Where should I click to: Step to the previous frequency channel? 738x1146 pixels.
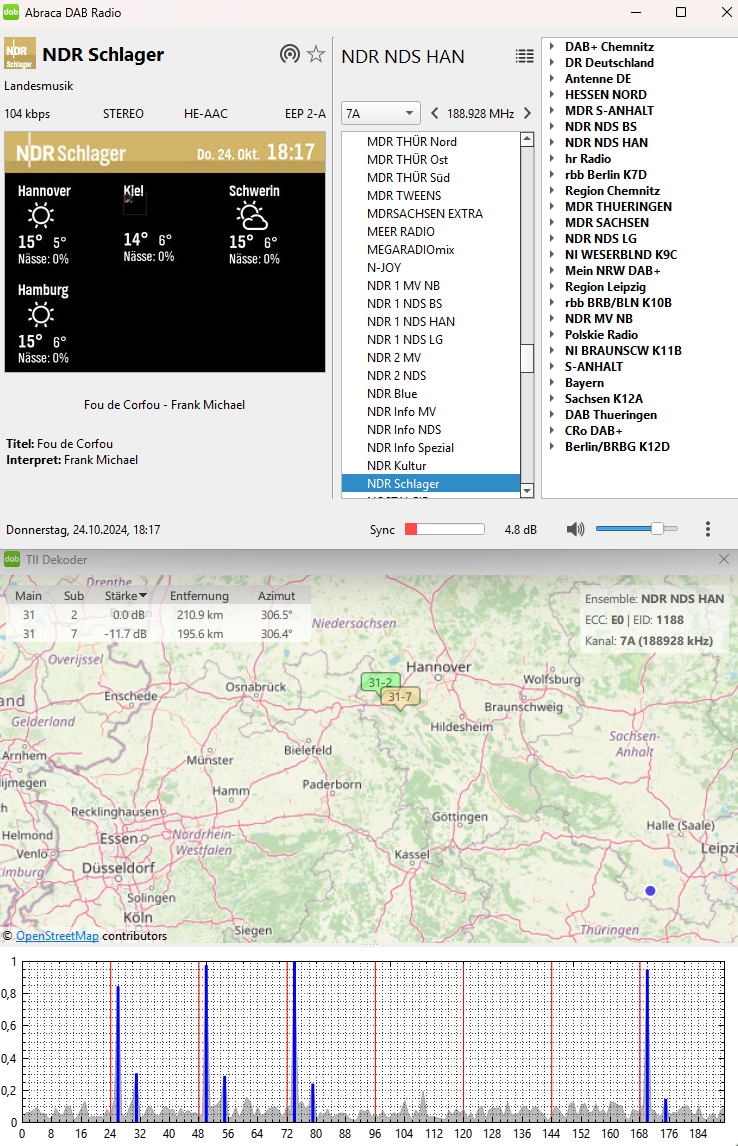[435, 113]
